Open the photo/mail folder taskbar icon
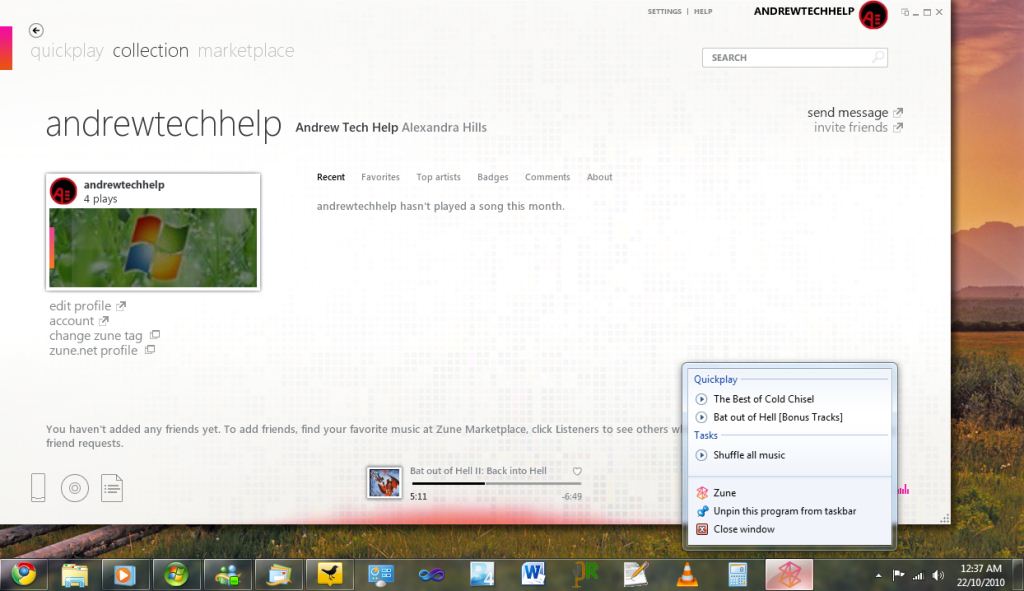This screenshot has width=1024, height=591. tap(278, 575)
